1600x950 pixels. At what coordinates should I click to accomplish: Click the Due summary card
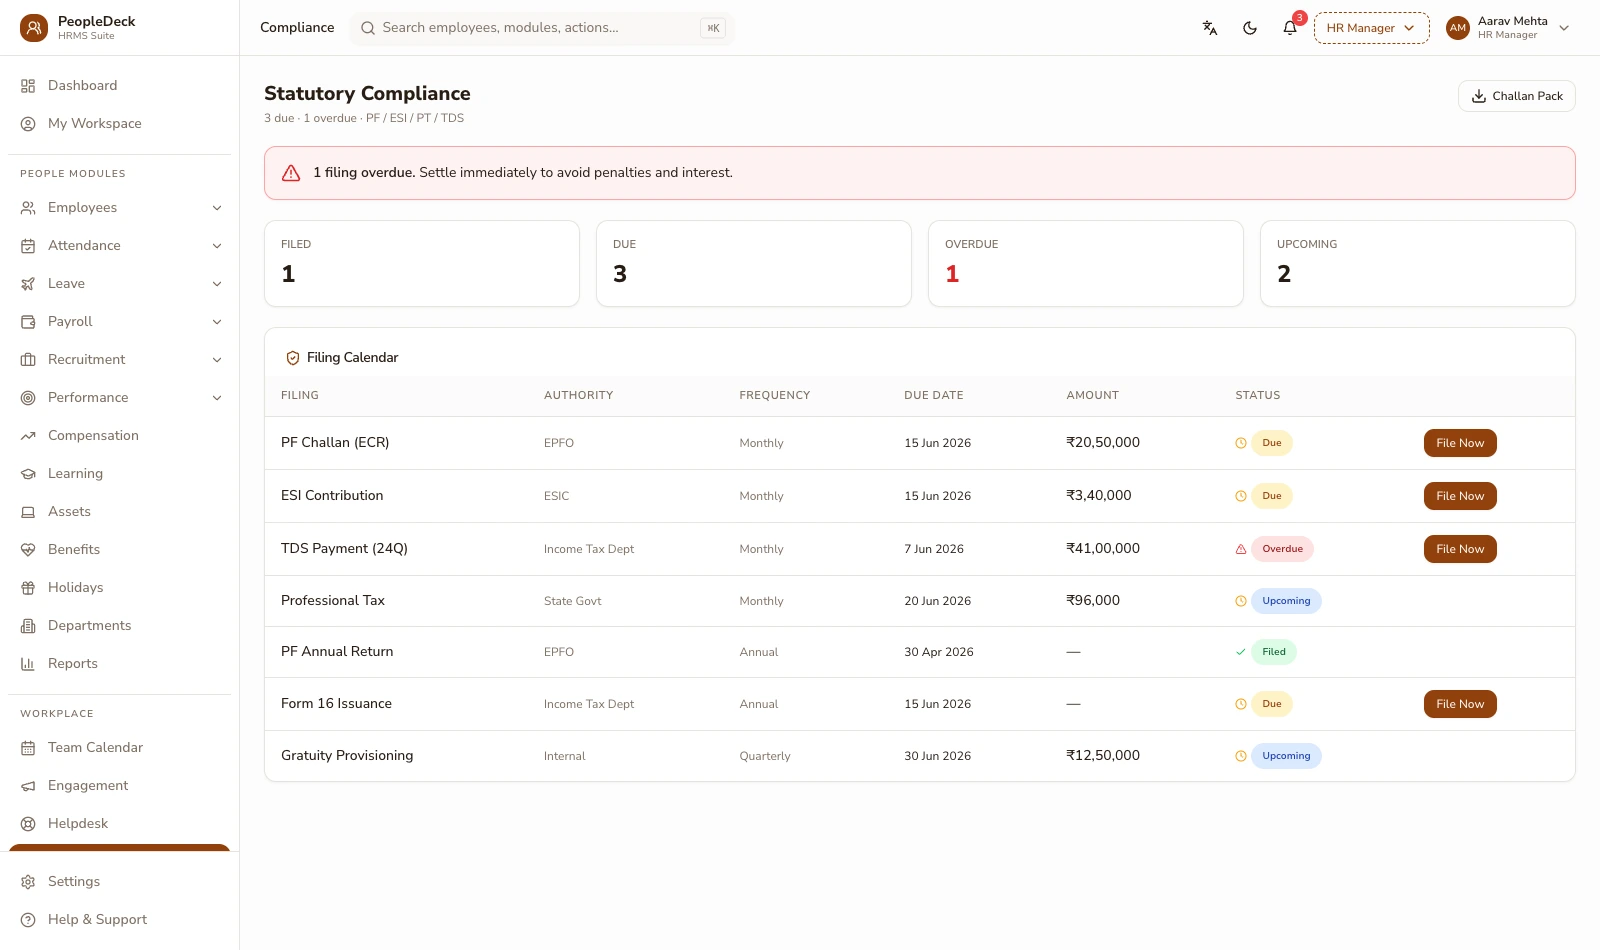[754, 264]
